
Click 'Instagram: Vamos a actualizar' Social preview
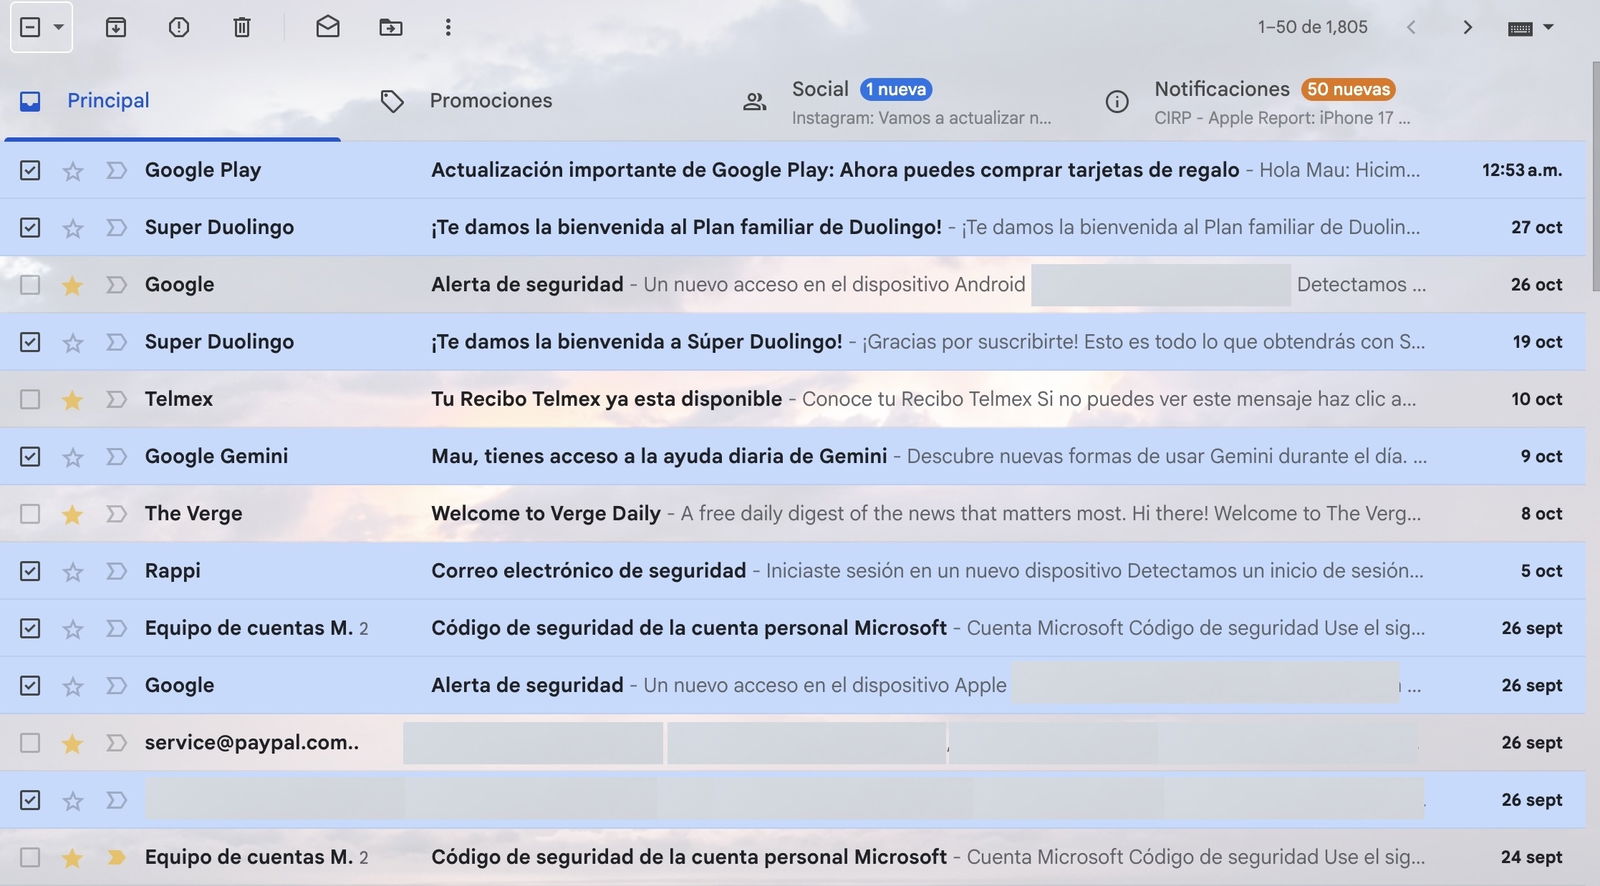921,118
